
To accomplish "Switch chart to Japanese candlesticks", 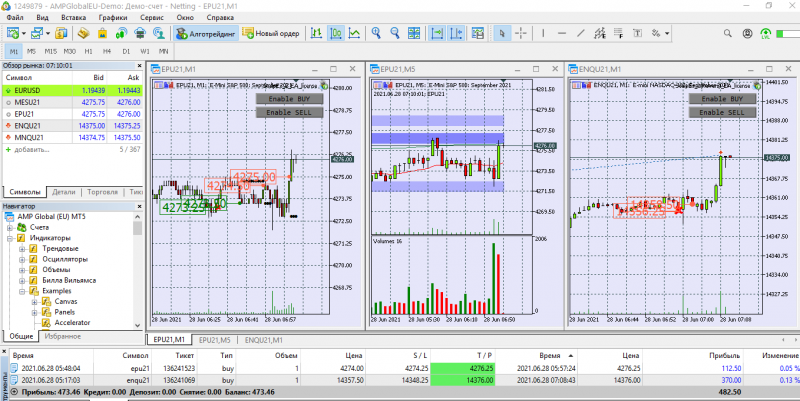I will pos(336,34).
